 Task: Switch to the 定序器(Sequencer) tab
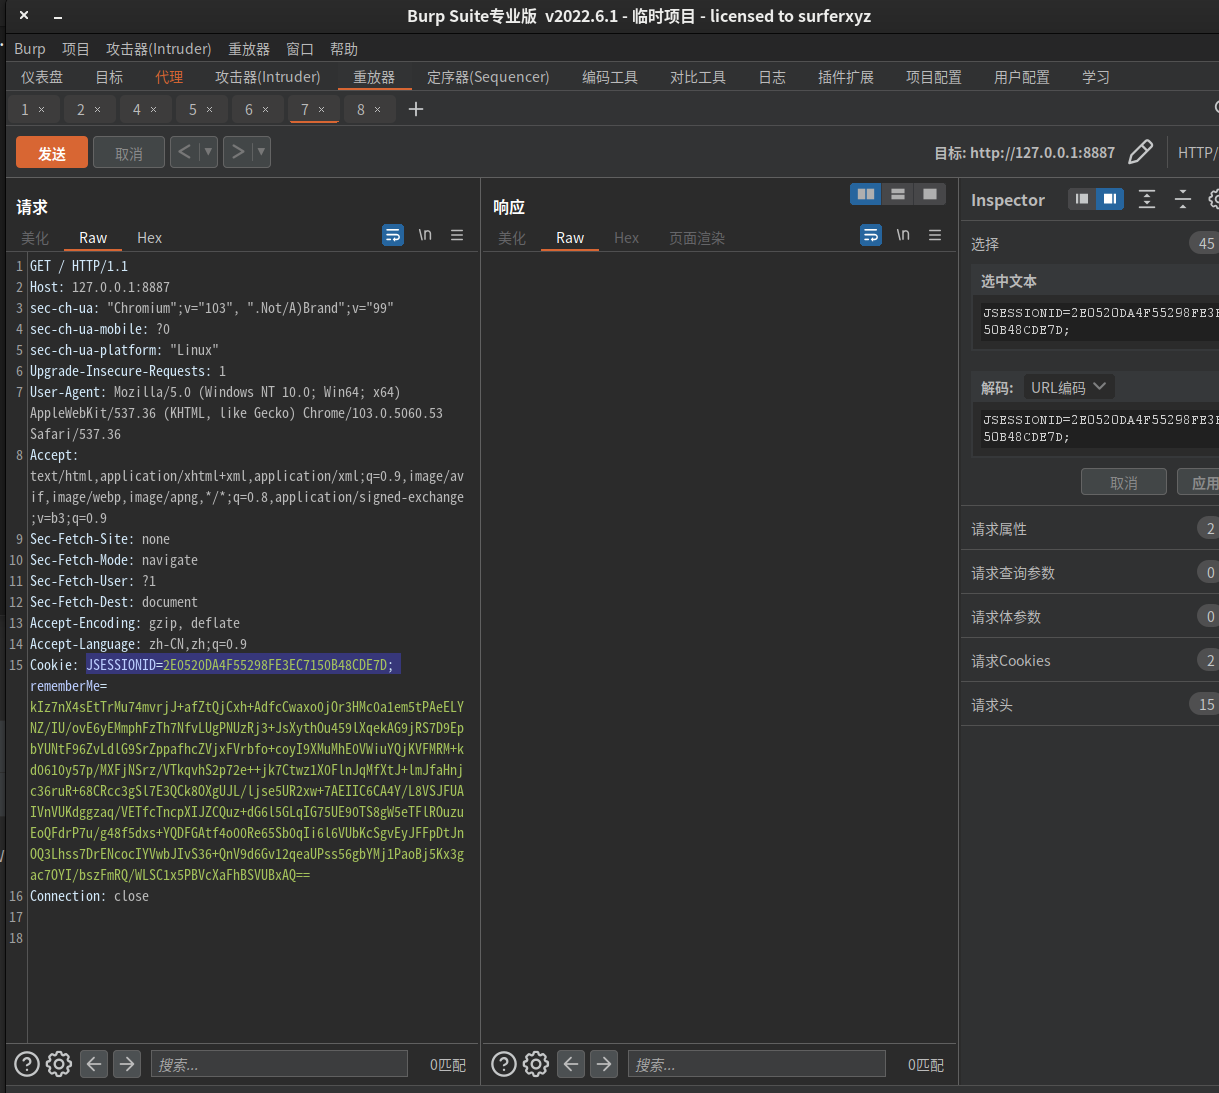488,77
